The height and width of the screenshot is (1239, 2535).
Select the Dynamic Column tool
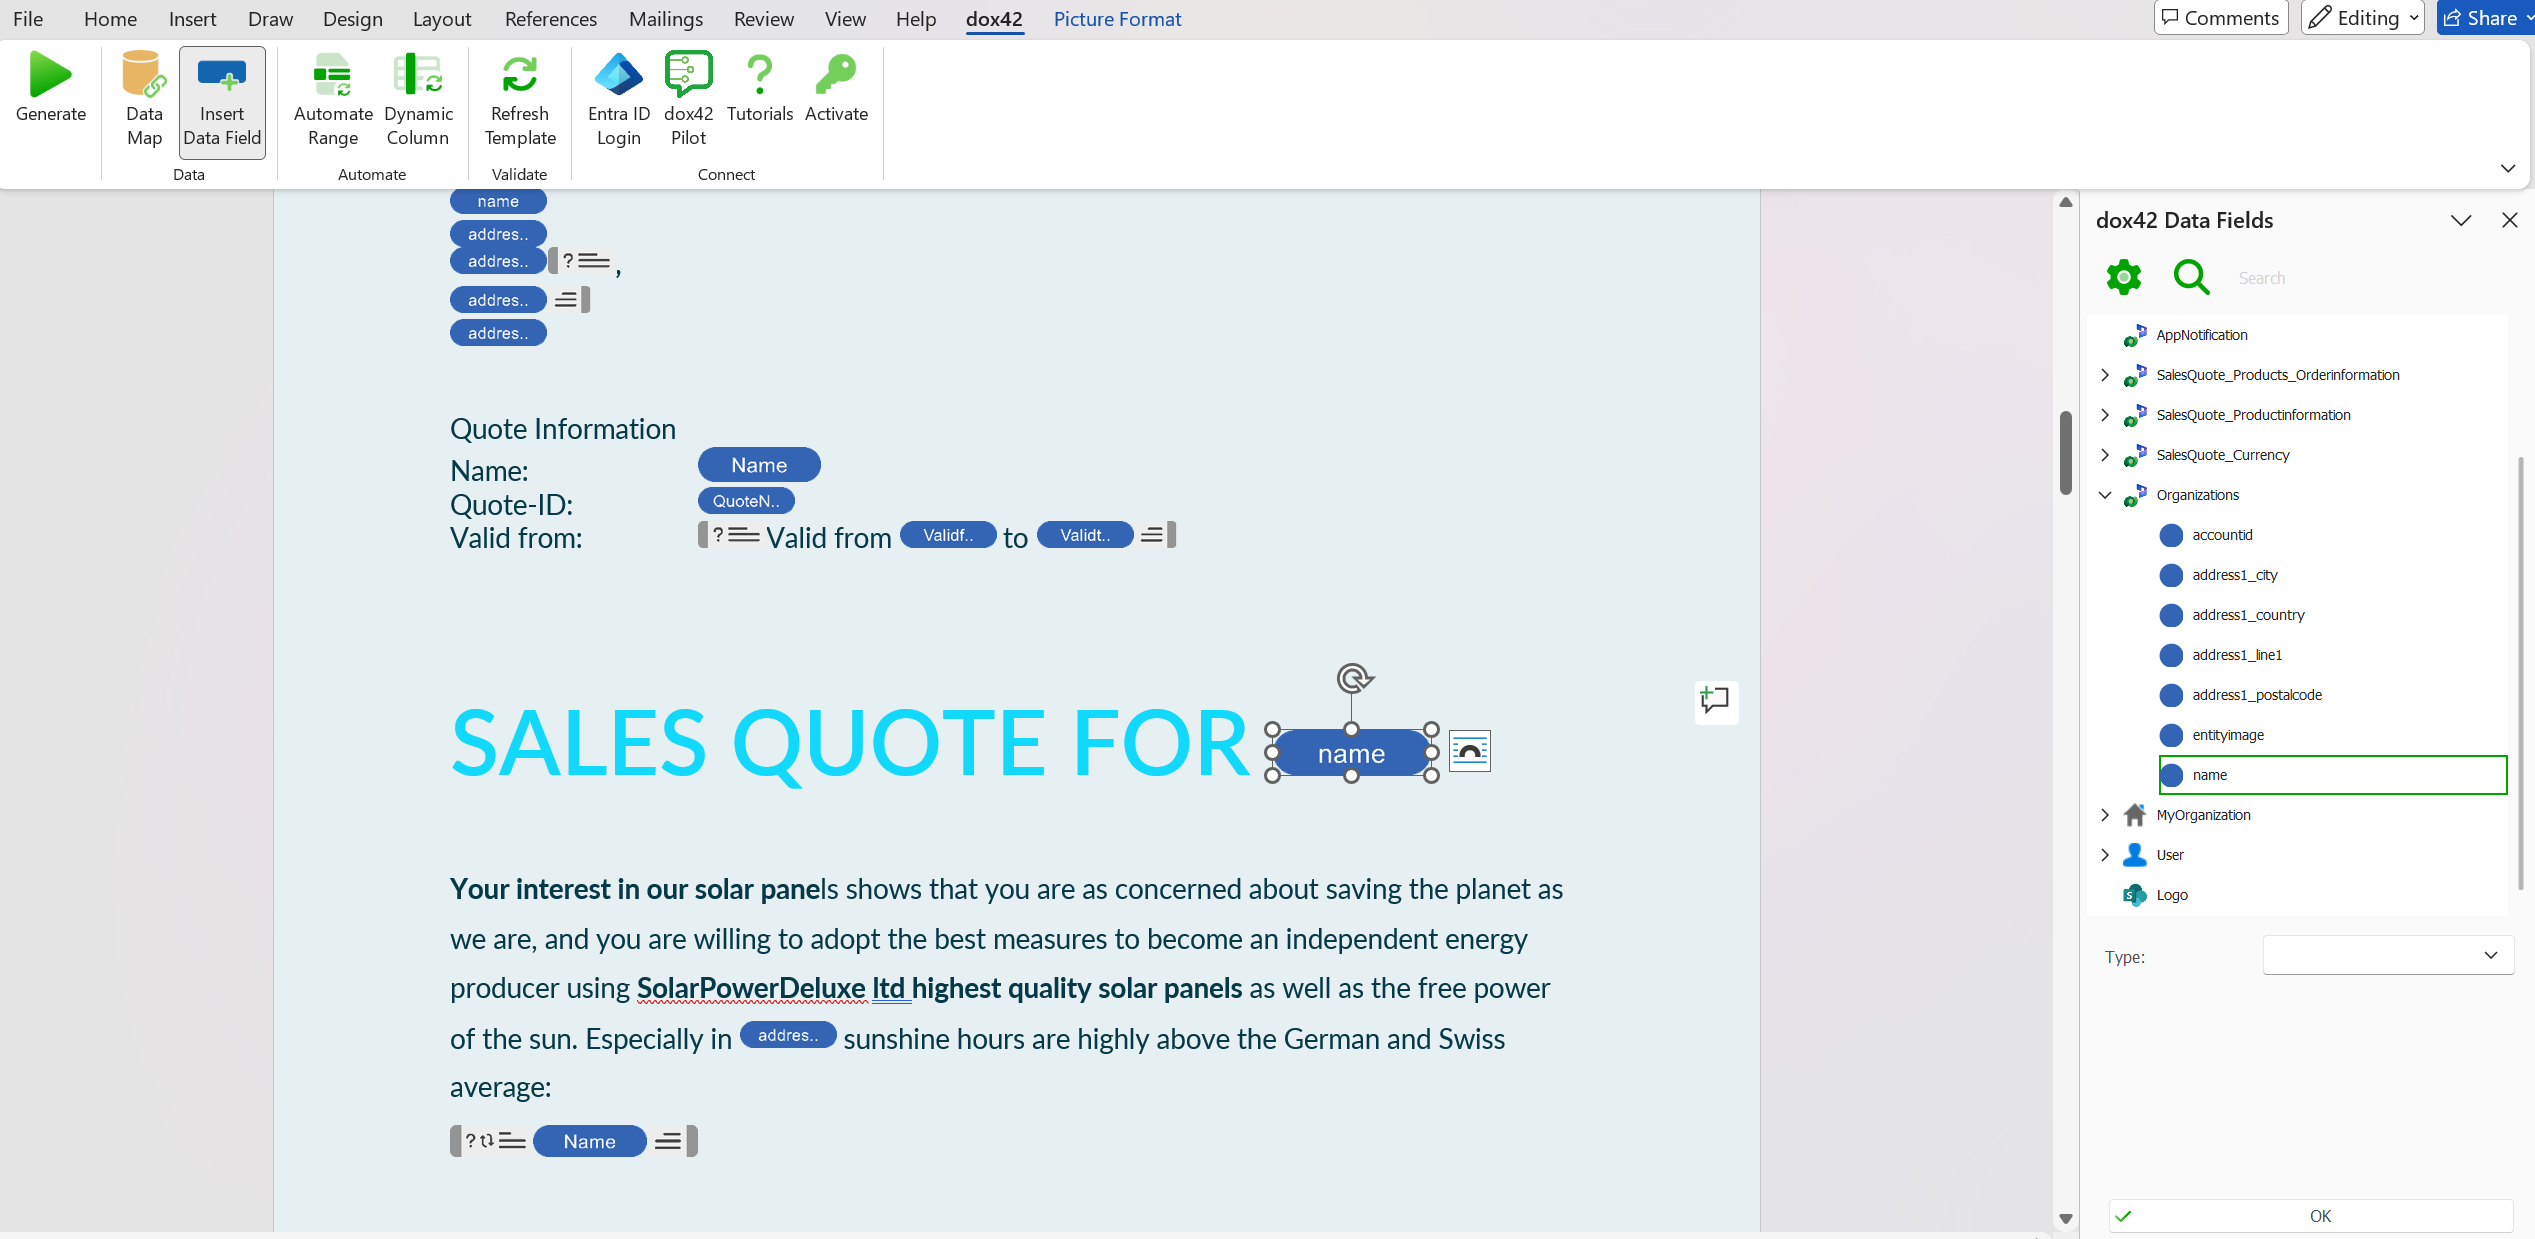pos(418,100)
